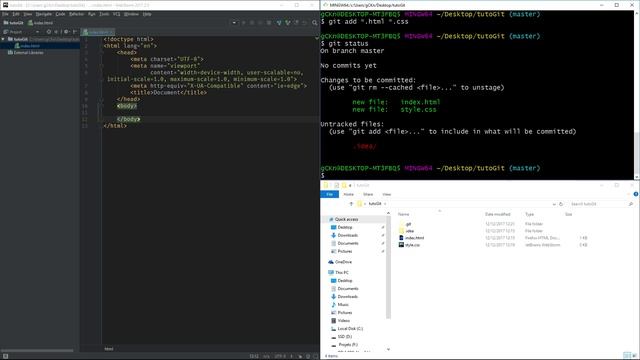Screen dimensions: 640x360
Task: Click the tutoGit breadcrumb in navigation bar
Action: pyautogui.click(x=13, y=23)
